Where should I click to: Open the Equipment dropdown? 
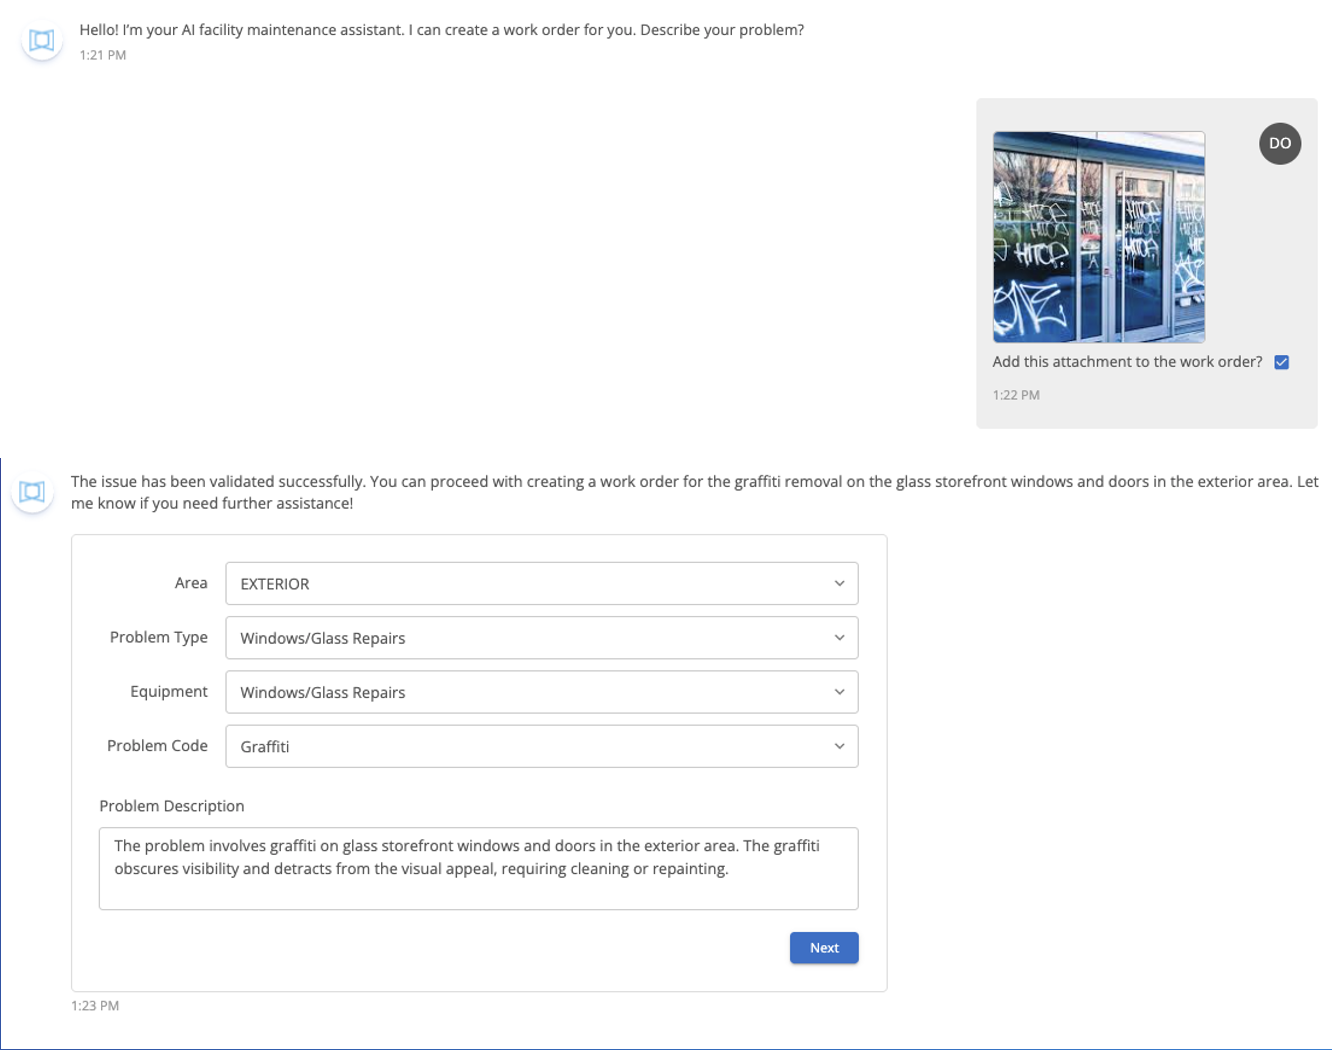point(541,692)
